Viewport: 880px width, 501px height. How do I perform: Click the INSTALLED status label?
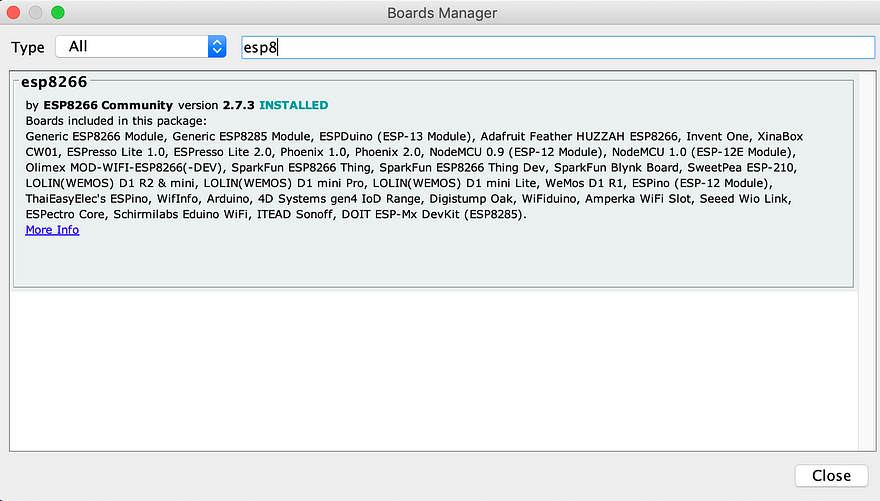tap(294, 105)
